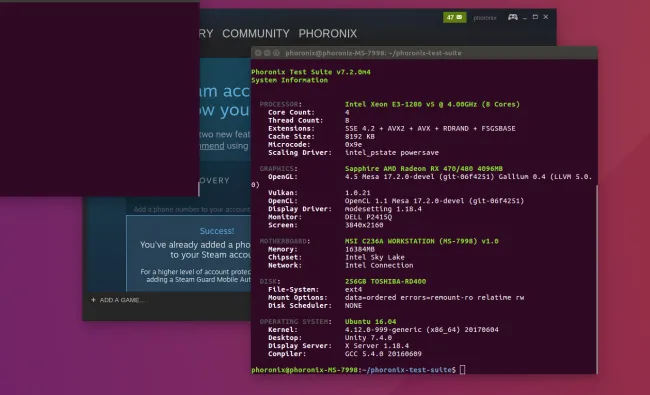Click the terminal title bar text
Viewport: 650px width, 395px height.
(373, 53)
